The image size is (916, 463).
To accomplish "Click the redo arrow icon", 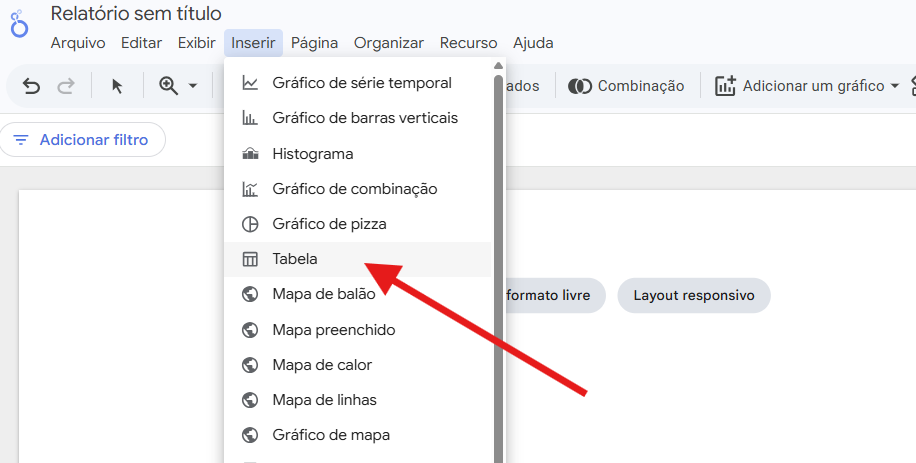I will (66, 86).
